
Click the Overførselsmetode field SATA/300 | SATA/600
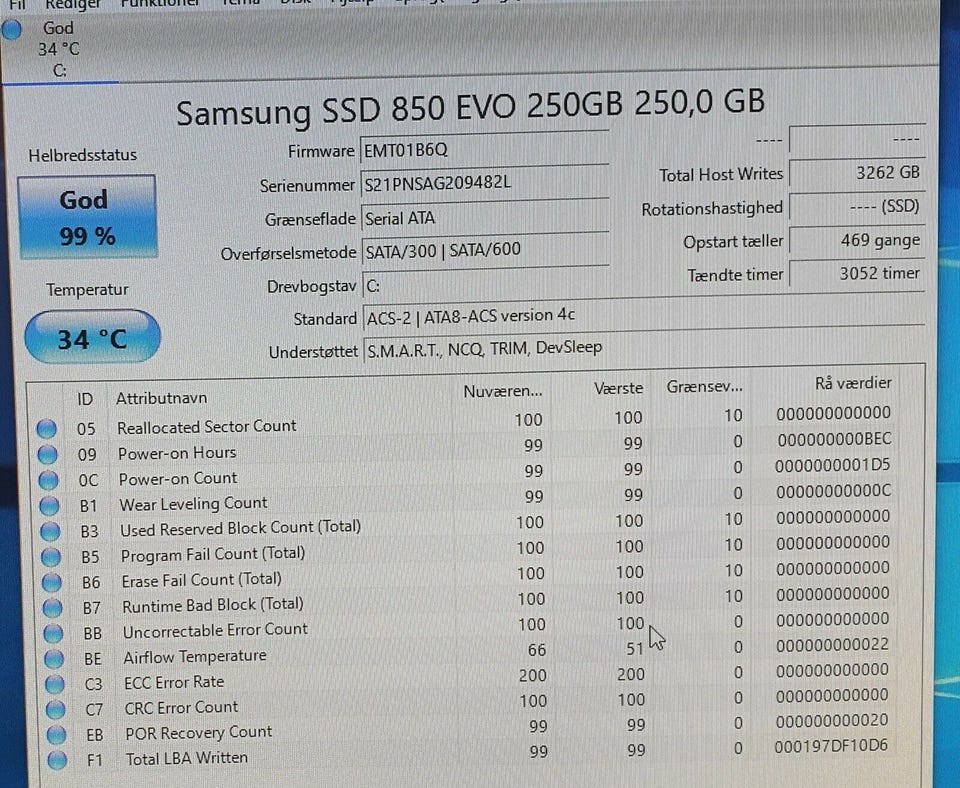(x=486, y=250)
